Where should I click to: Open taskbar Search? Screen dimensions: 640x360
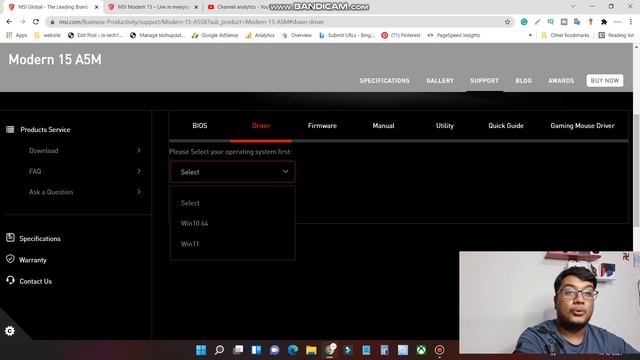[219, 350]
